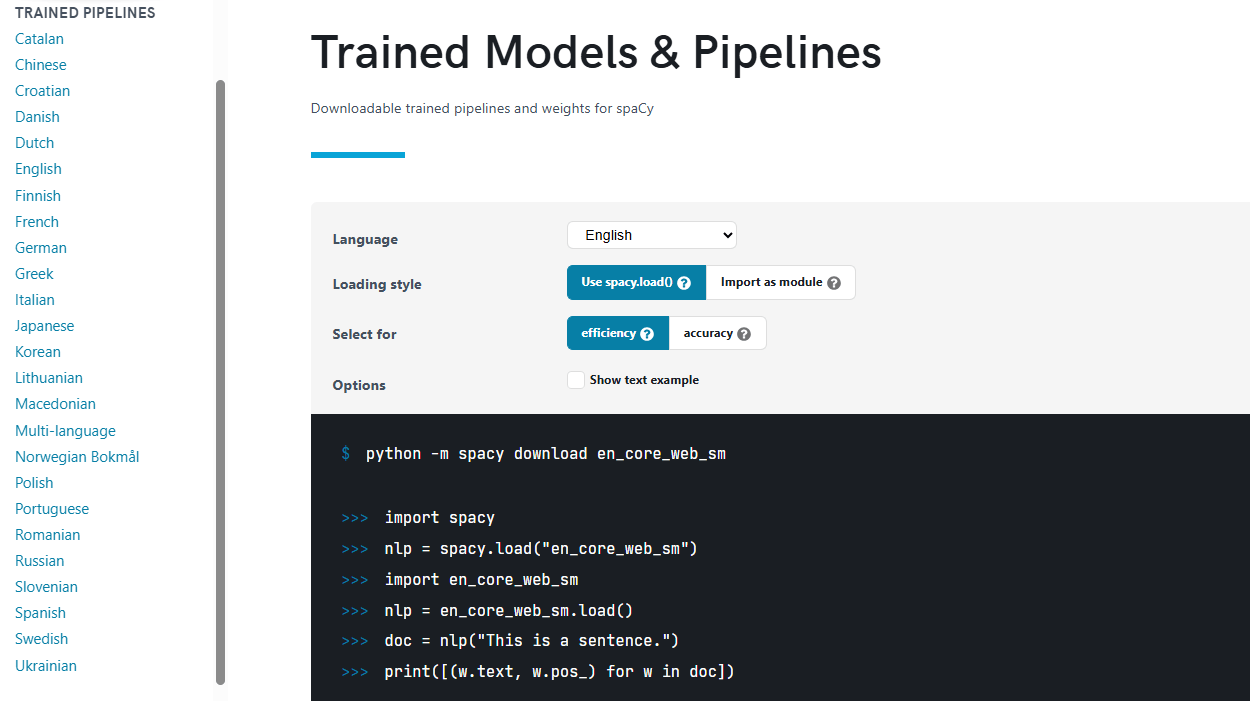Click the TRAINED PIPELINES sidebar header
The width and height of the screenshot is (1250, 701).
[85, 13]
